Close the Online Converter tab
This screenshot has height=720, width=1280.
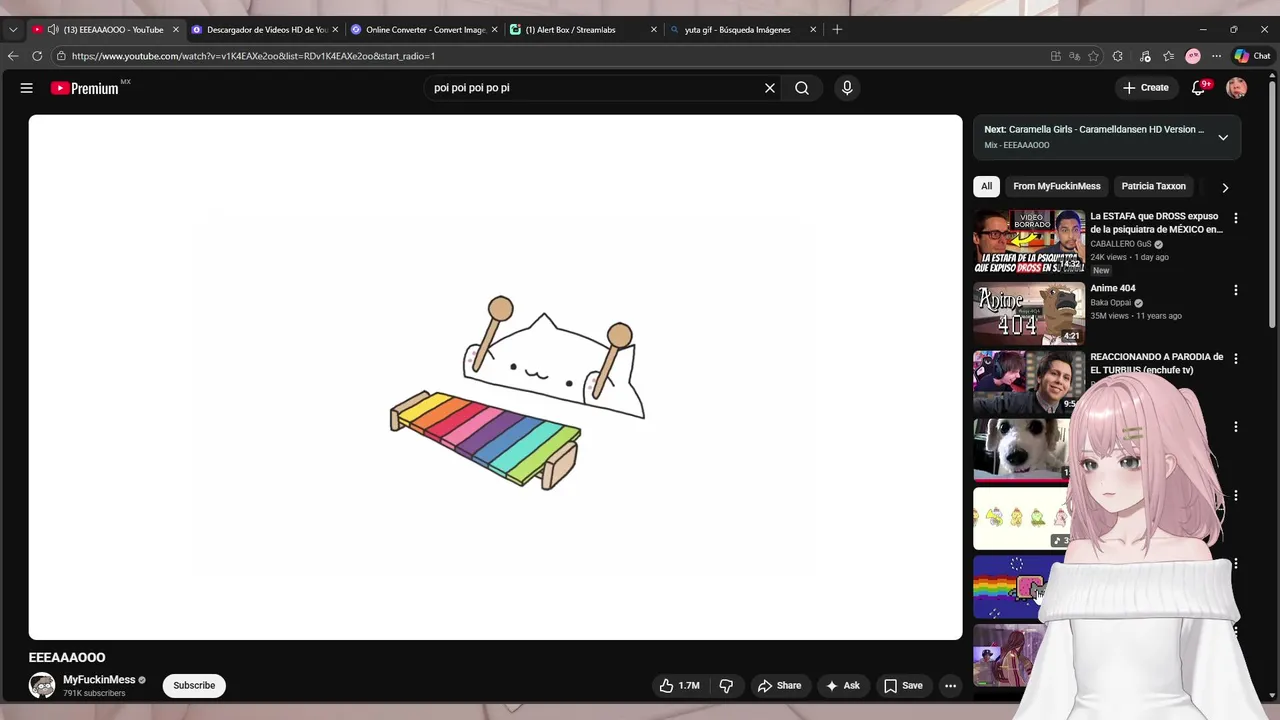click(x=494, y=30)
